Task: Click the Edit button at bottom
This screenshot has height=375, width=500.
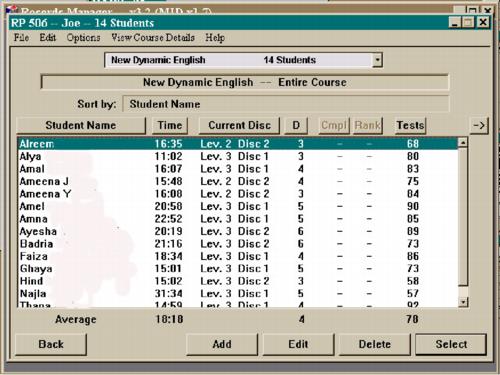Action: (298, 344)
